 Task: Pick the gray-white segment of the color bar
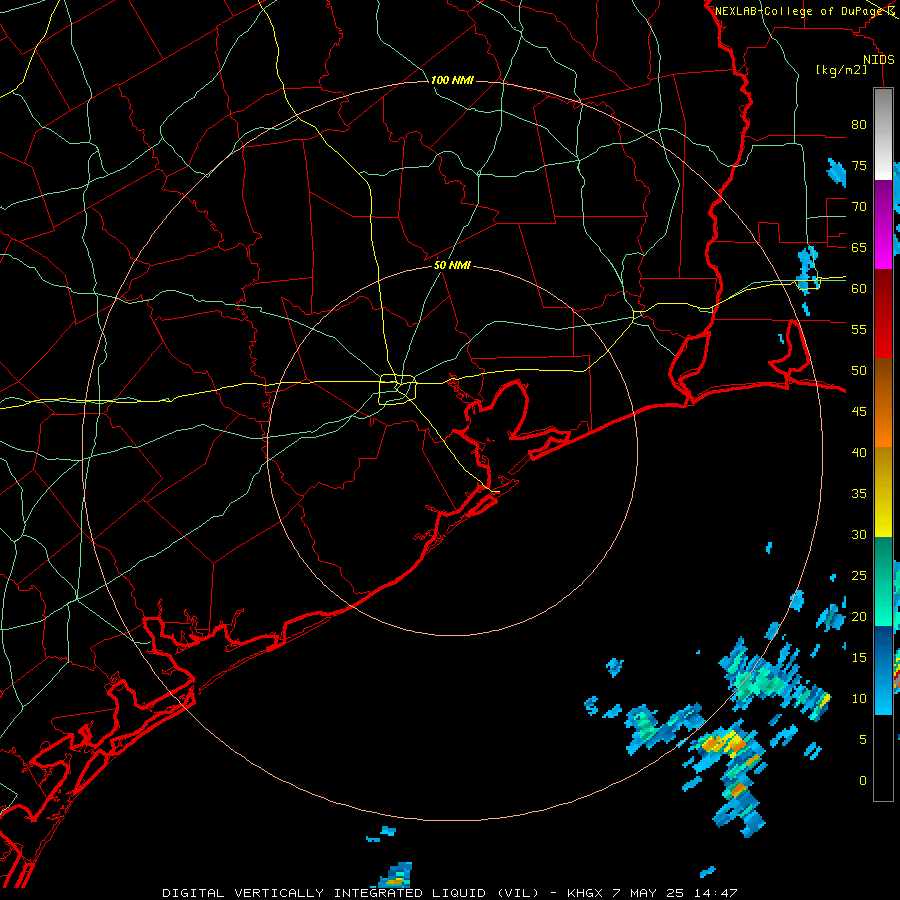point(883,134)
